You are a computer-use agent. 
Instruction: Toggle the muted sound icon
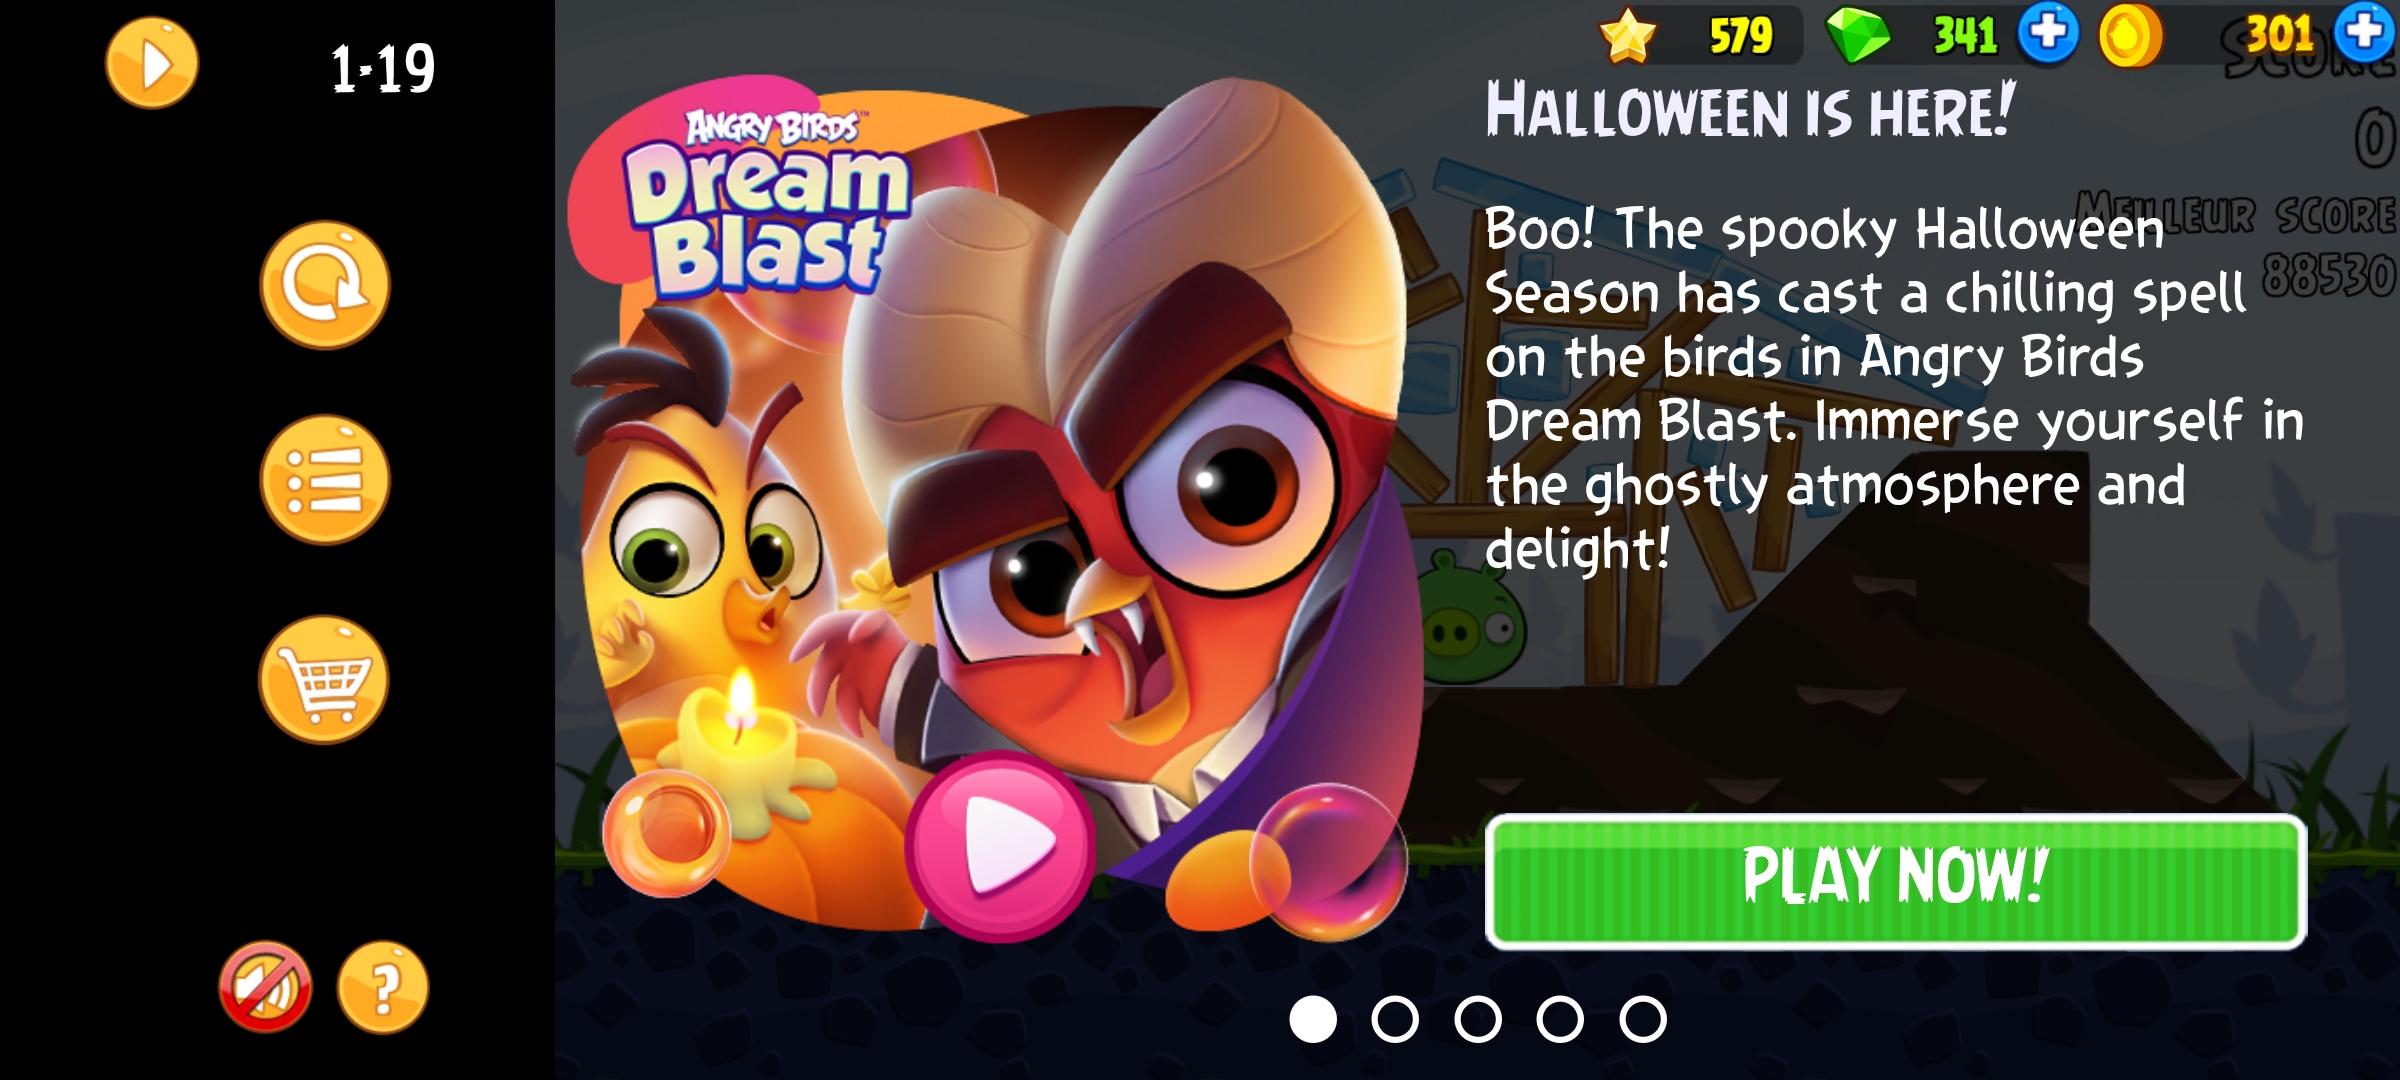(266, 987)
